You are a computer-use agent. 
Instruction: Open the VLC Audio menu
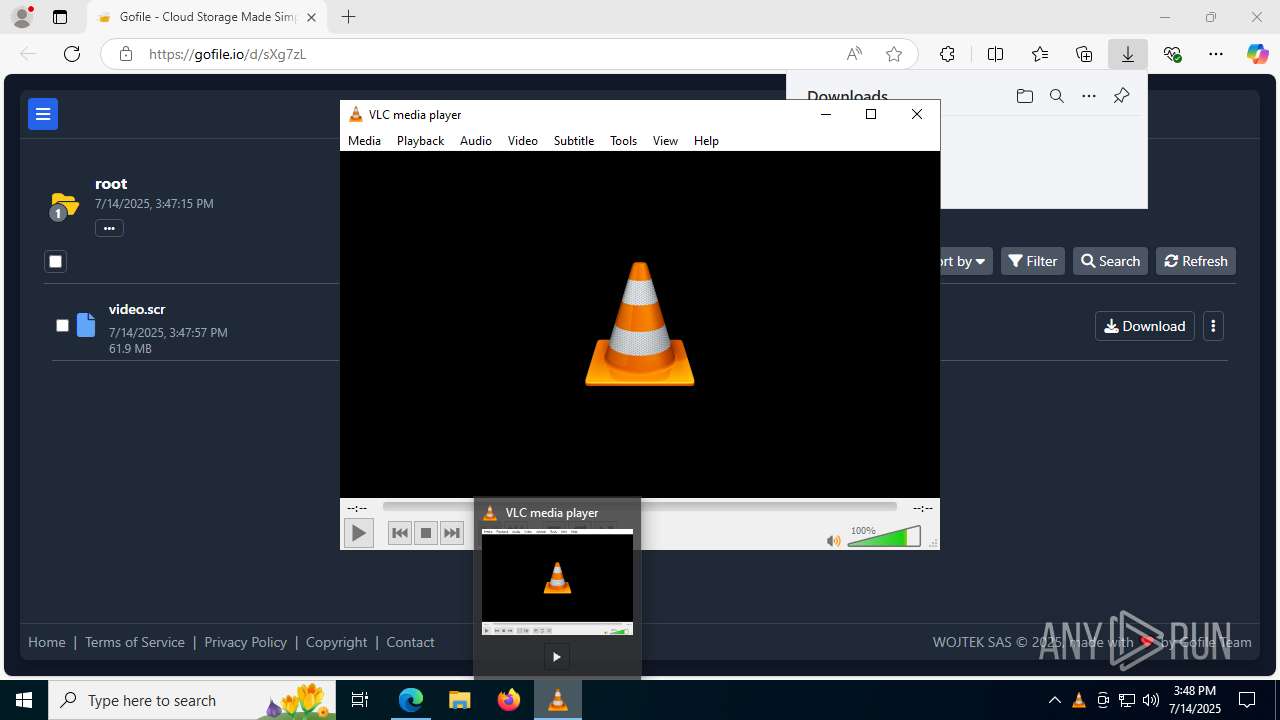[476, 141]
